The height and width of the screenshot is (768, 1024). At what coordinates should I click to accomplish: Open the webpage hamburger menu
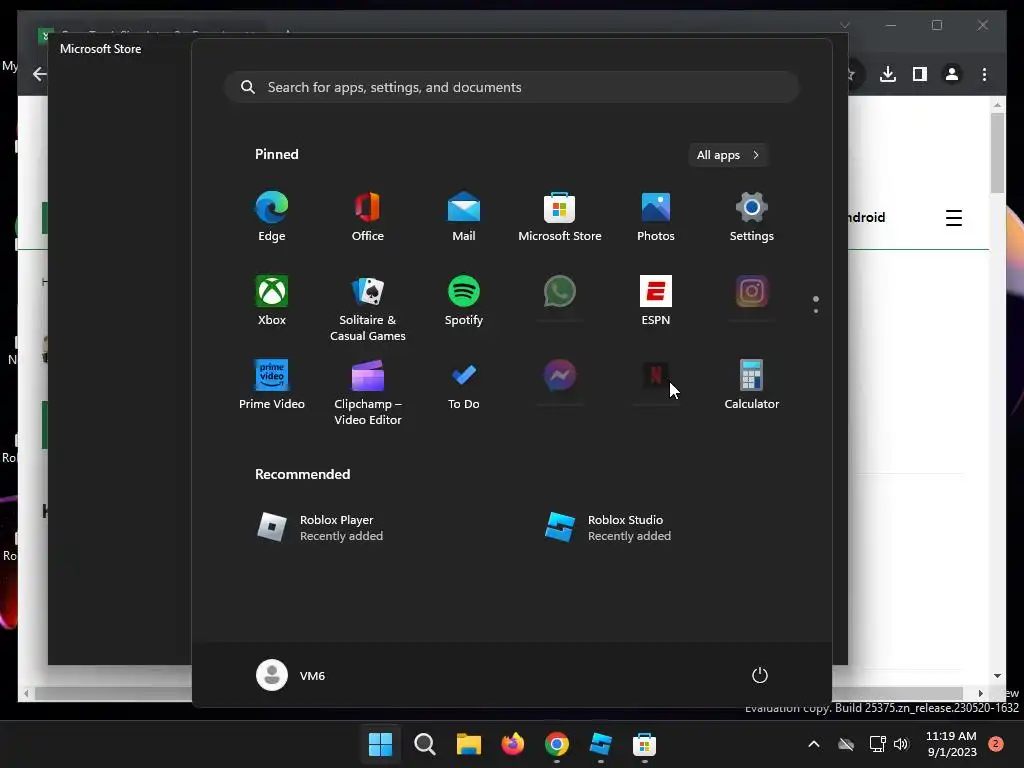point(953,217)
